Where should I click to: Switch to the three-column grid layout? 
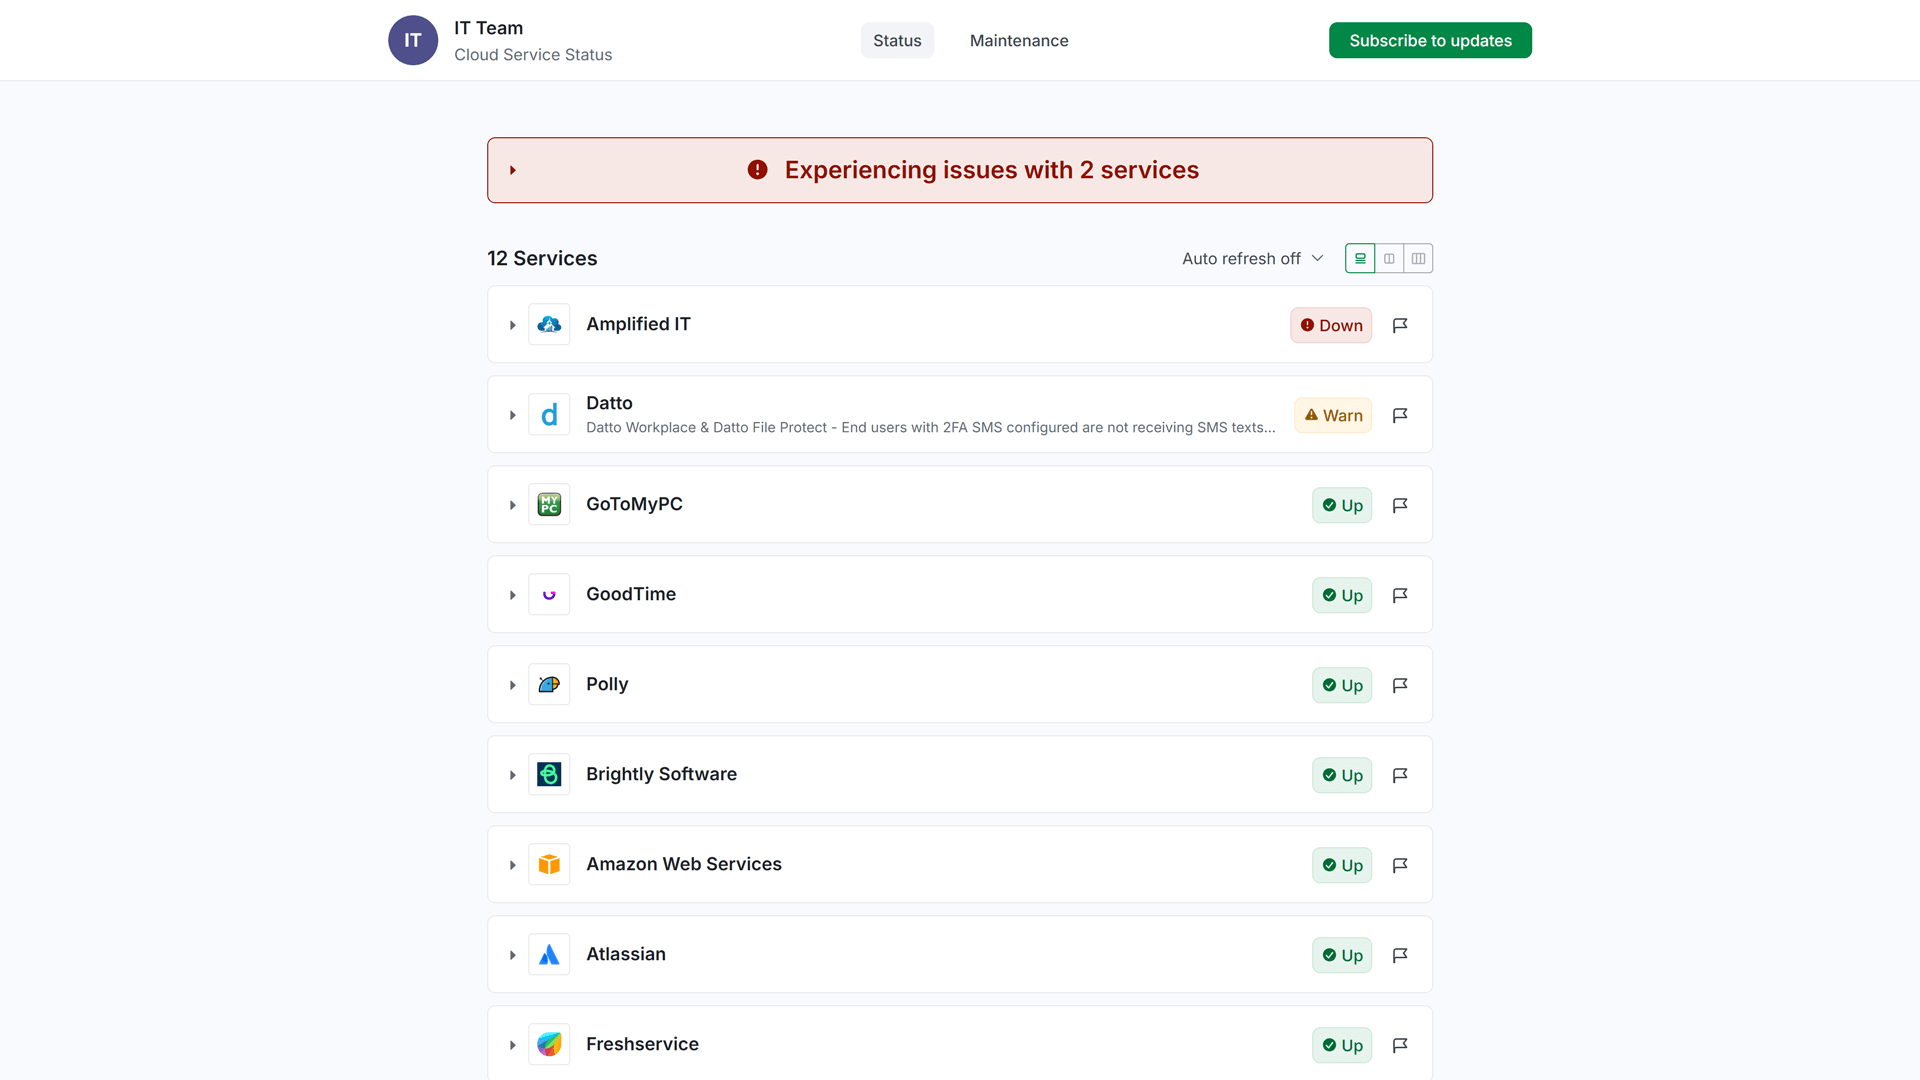1419,258
